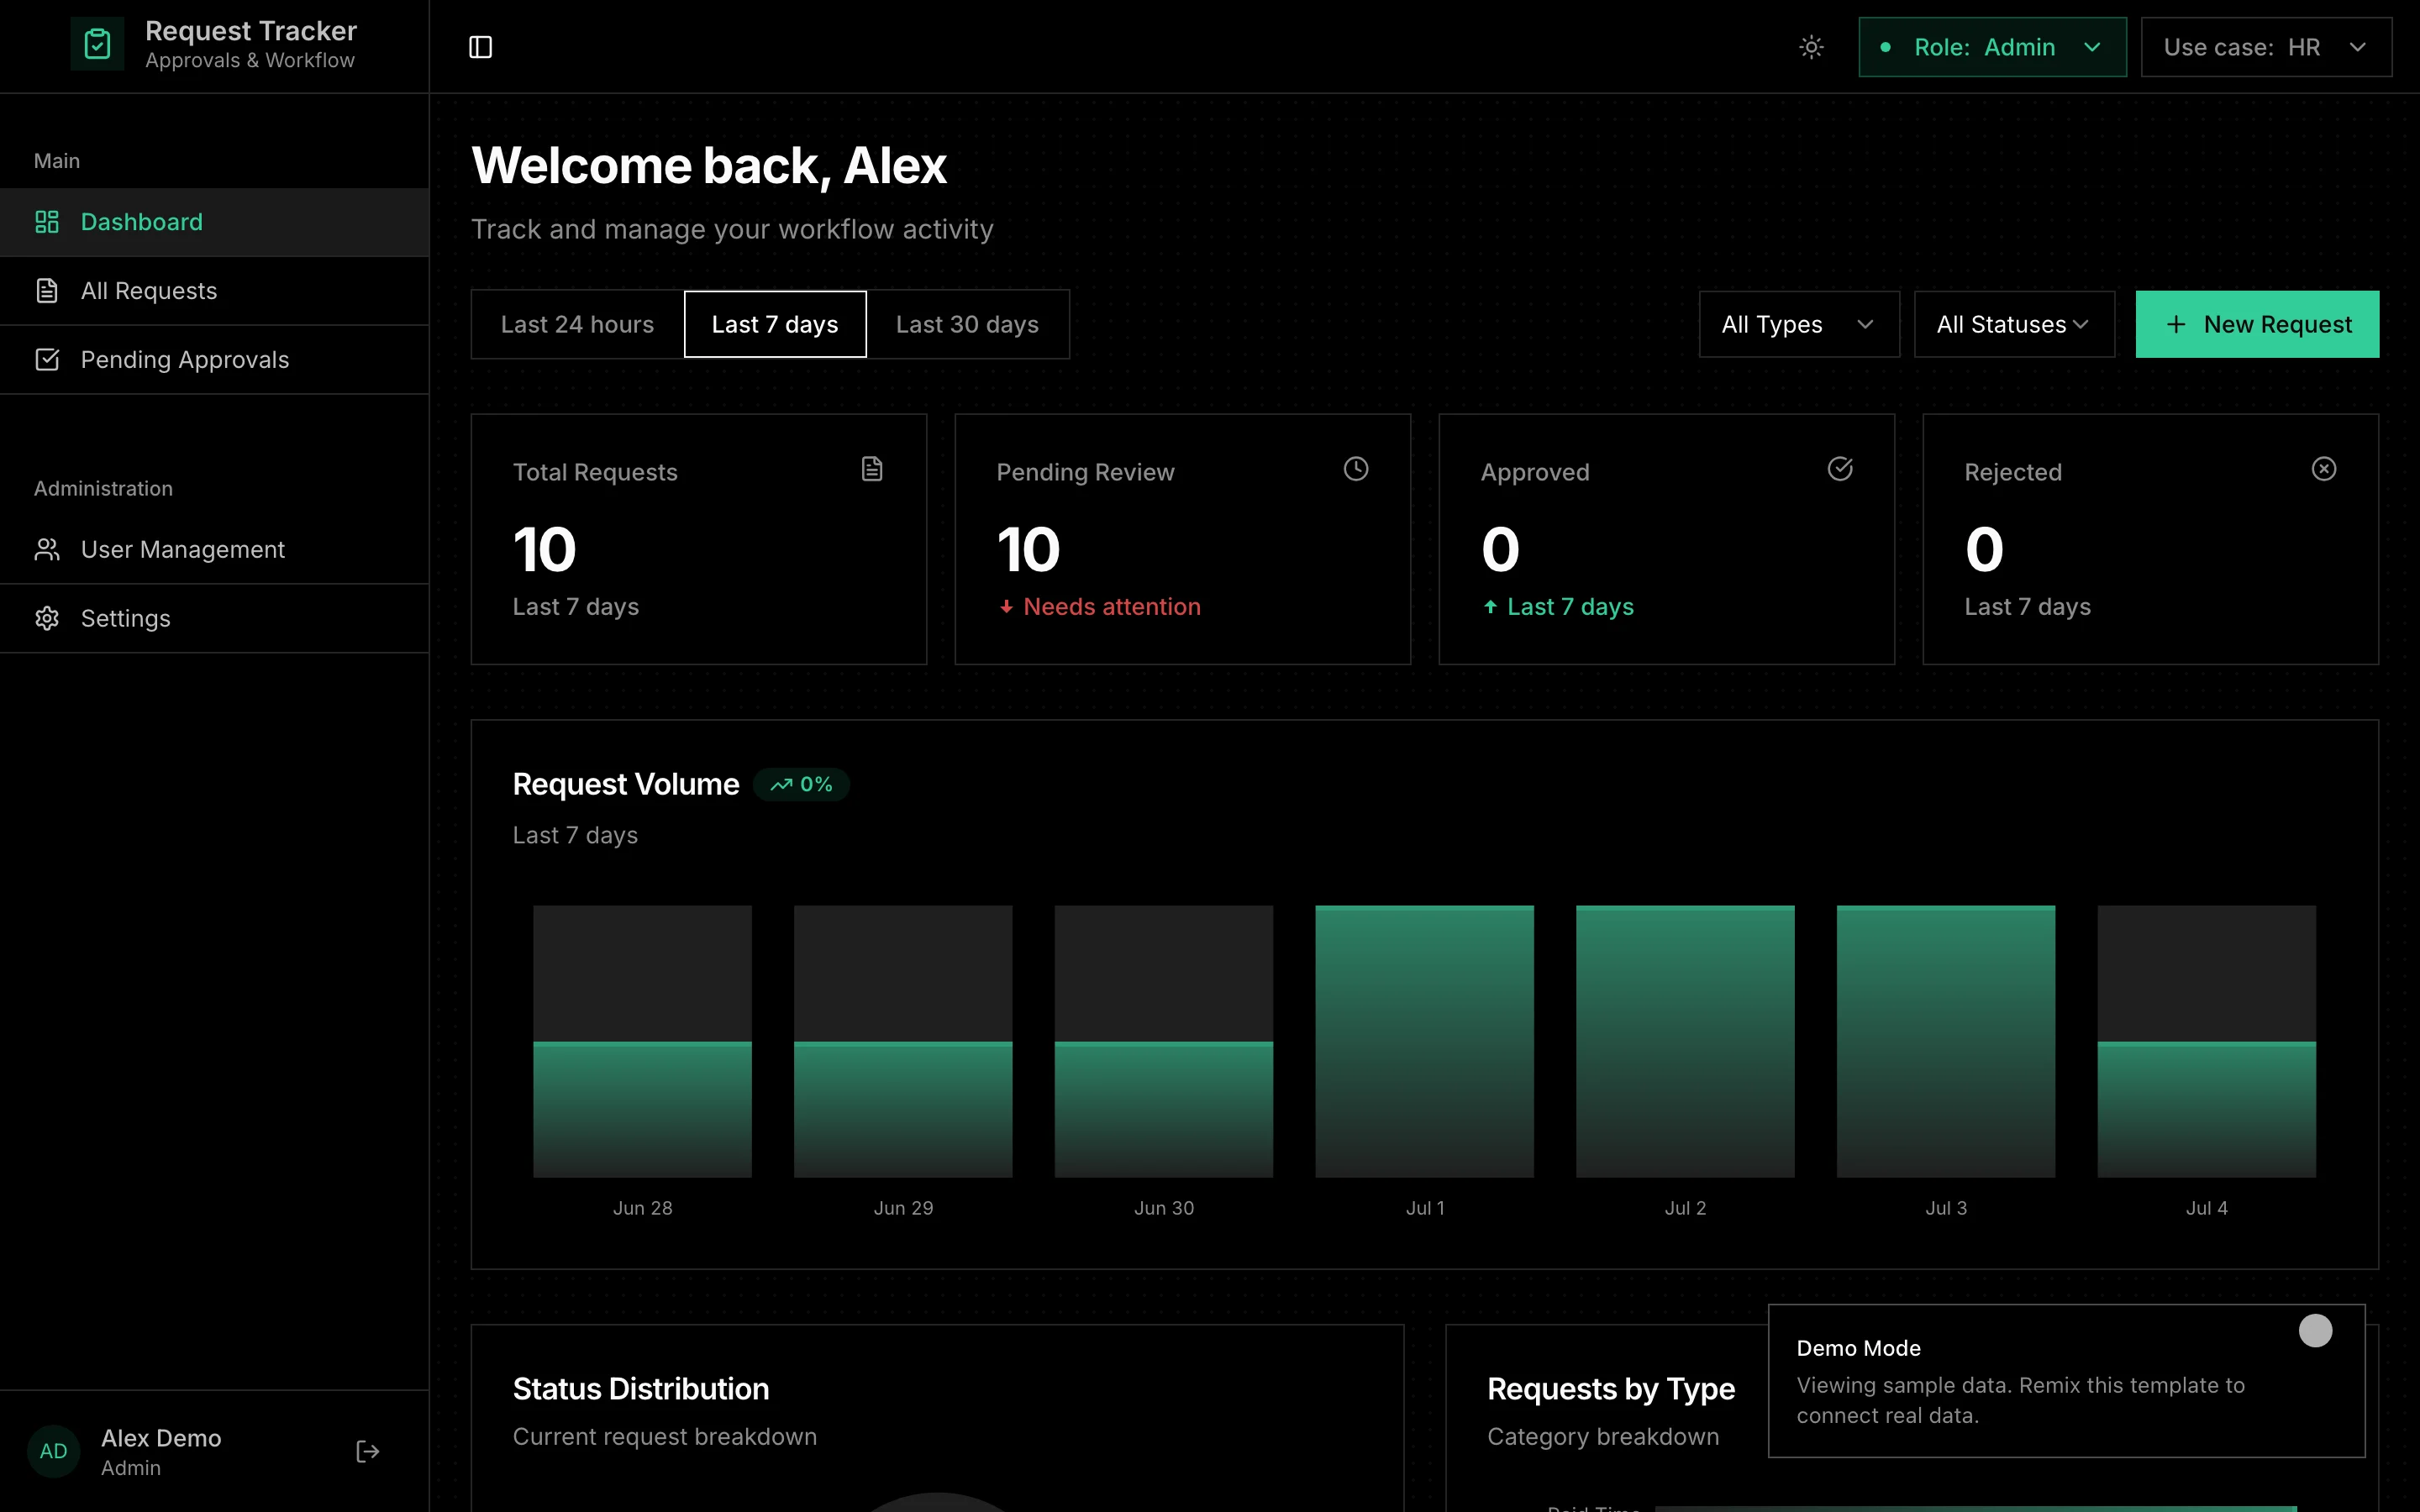This screenshot has width=2420, height=1512.
Task: Open the Use case: HR dropdown
Action: tap(2266, 47)
